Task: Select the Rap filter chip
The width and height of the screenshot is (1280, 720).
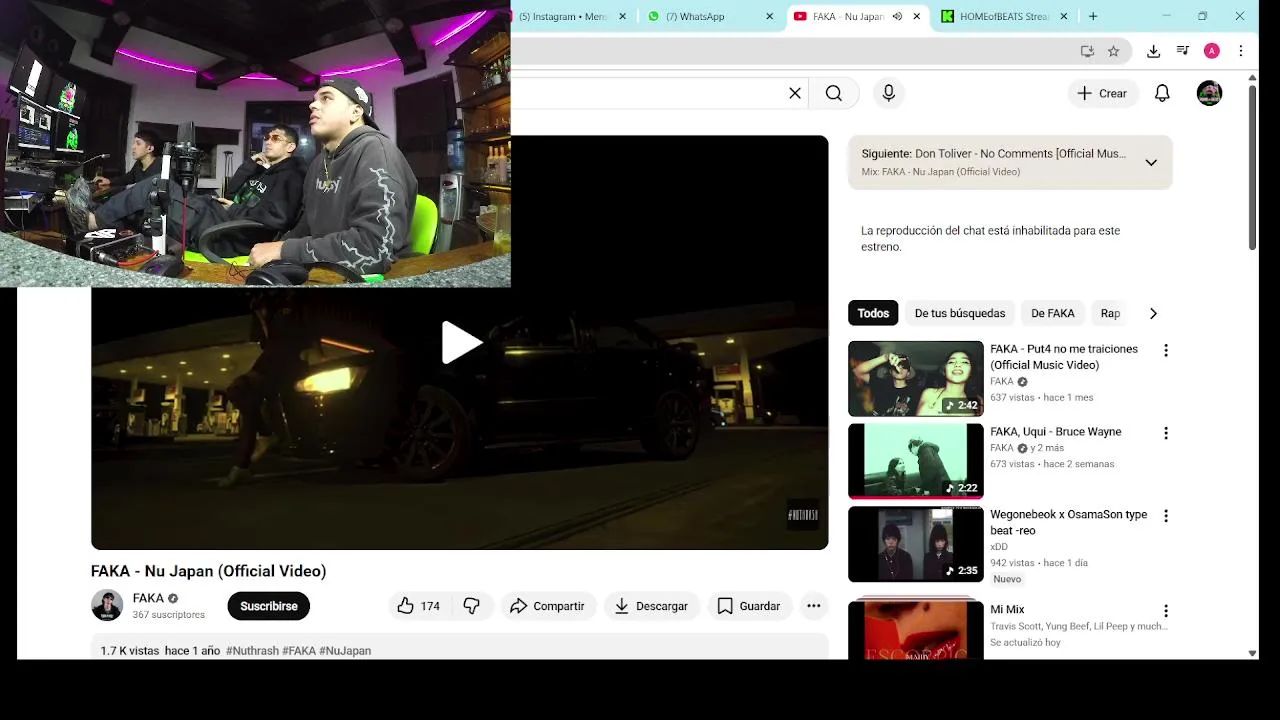Action: coord(1110,313)
